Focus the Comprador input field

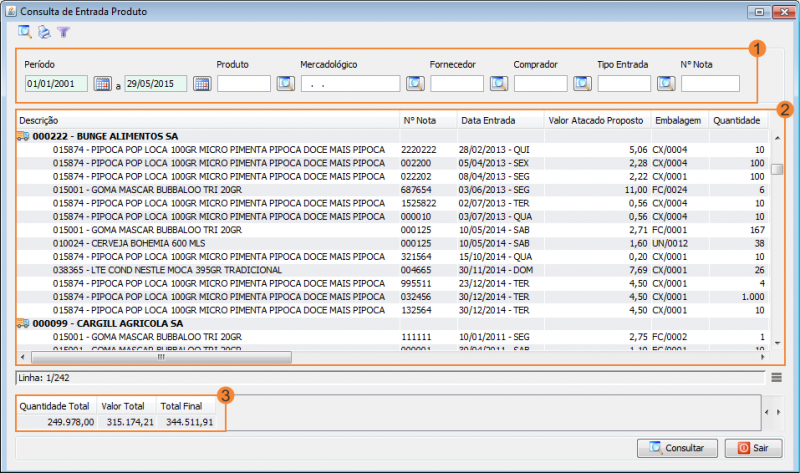pyautogui.click(x=540, y=84)
